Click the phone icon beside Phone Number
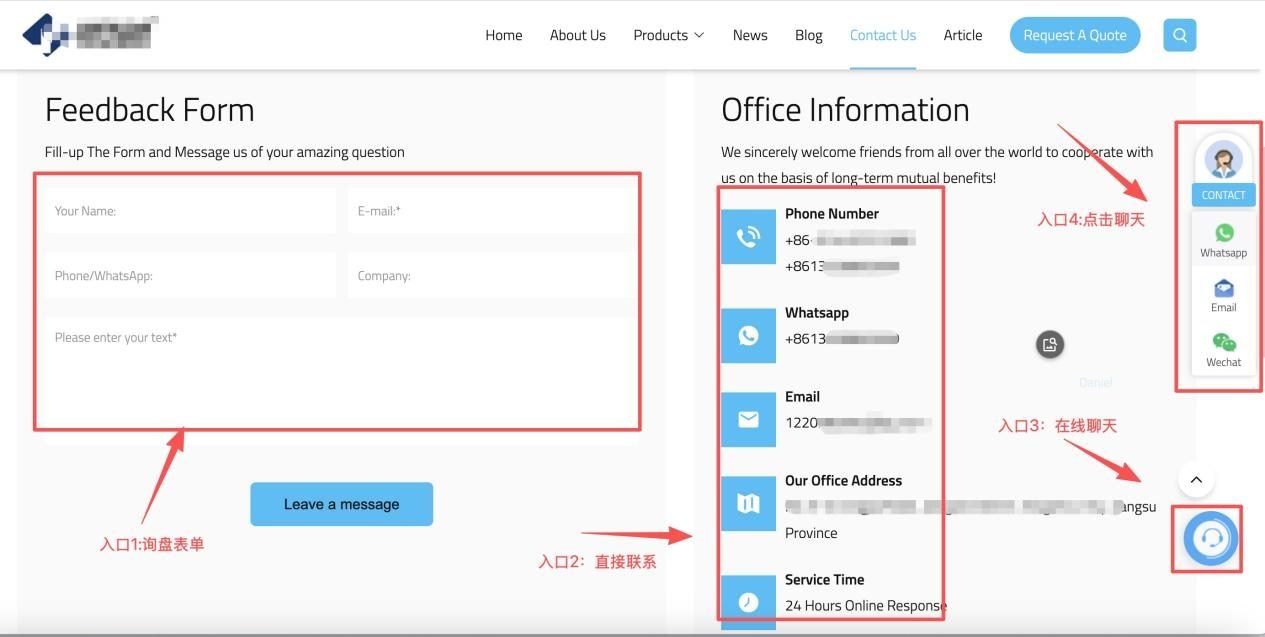Image resolution: width=1265 pixels, height=637 pixels. pos(748,237)
